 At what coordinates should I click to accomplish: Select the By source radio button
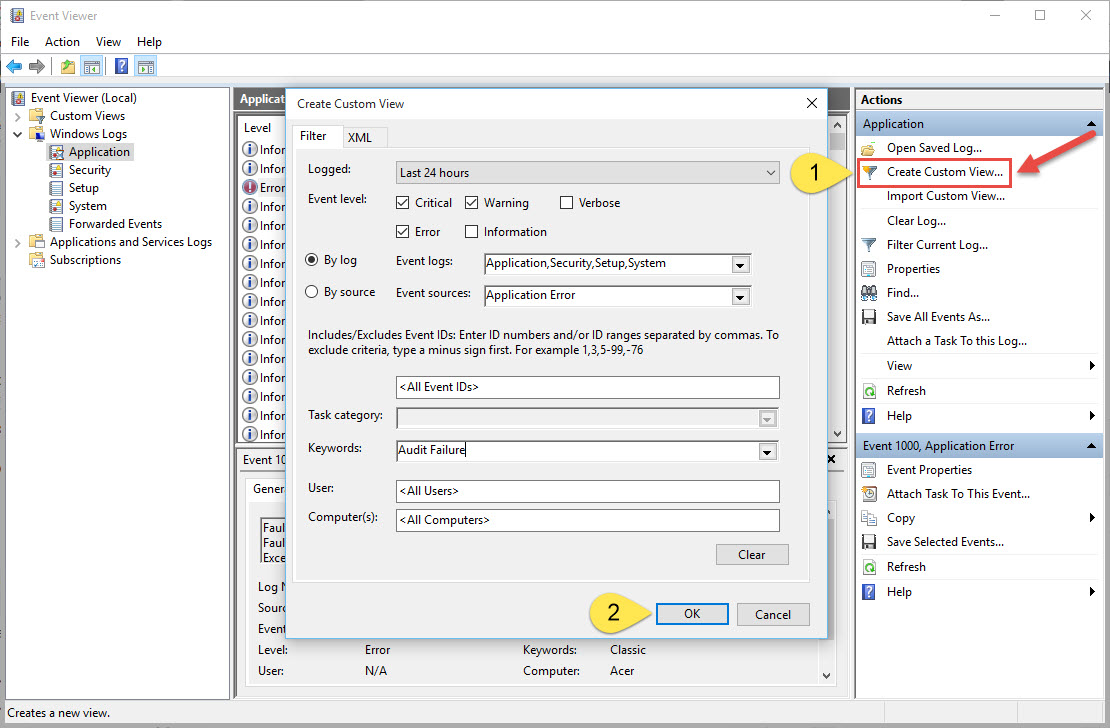(311, 291)
